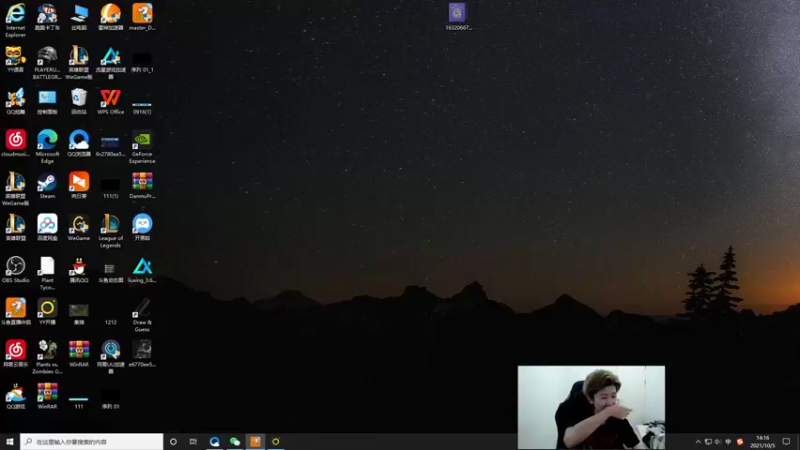800x450 pixels.
Task: Open the 回收站 Recycle Bin icon
Action: click(79, 101)
